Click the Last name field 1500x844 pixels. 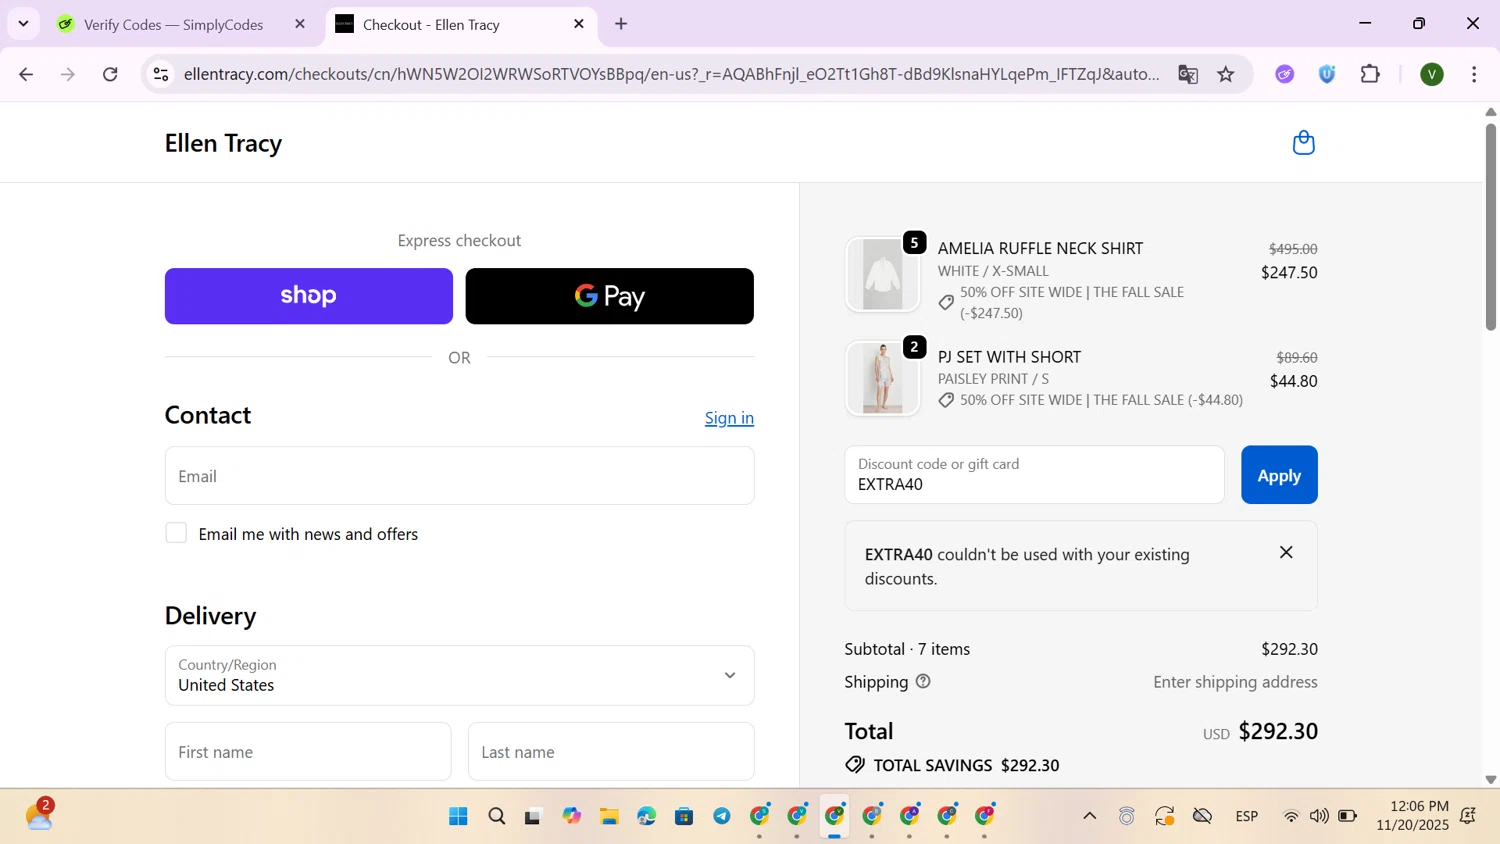tap(611, 752)
